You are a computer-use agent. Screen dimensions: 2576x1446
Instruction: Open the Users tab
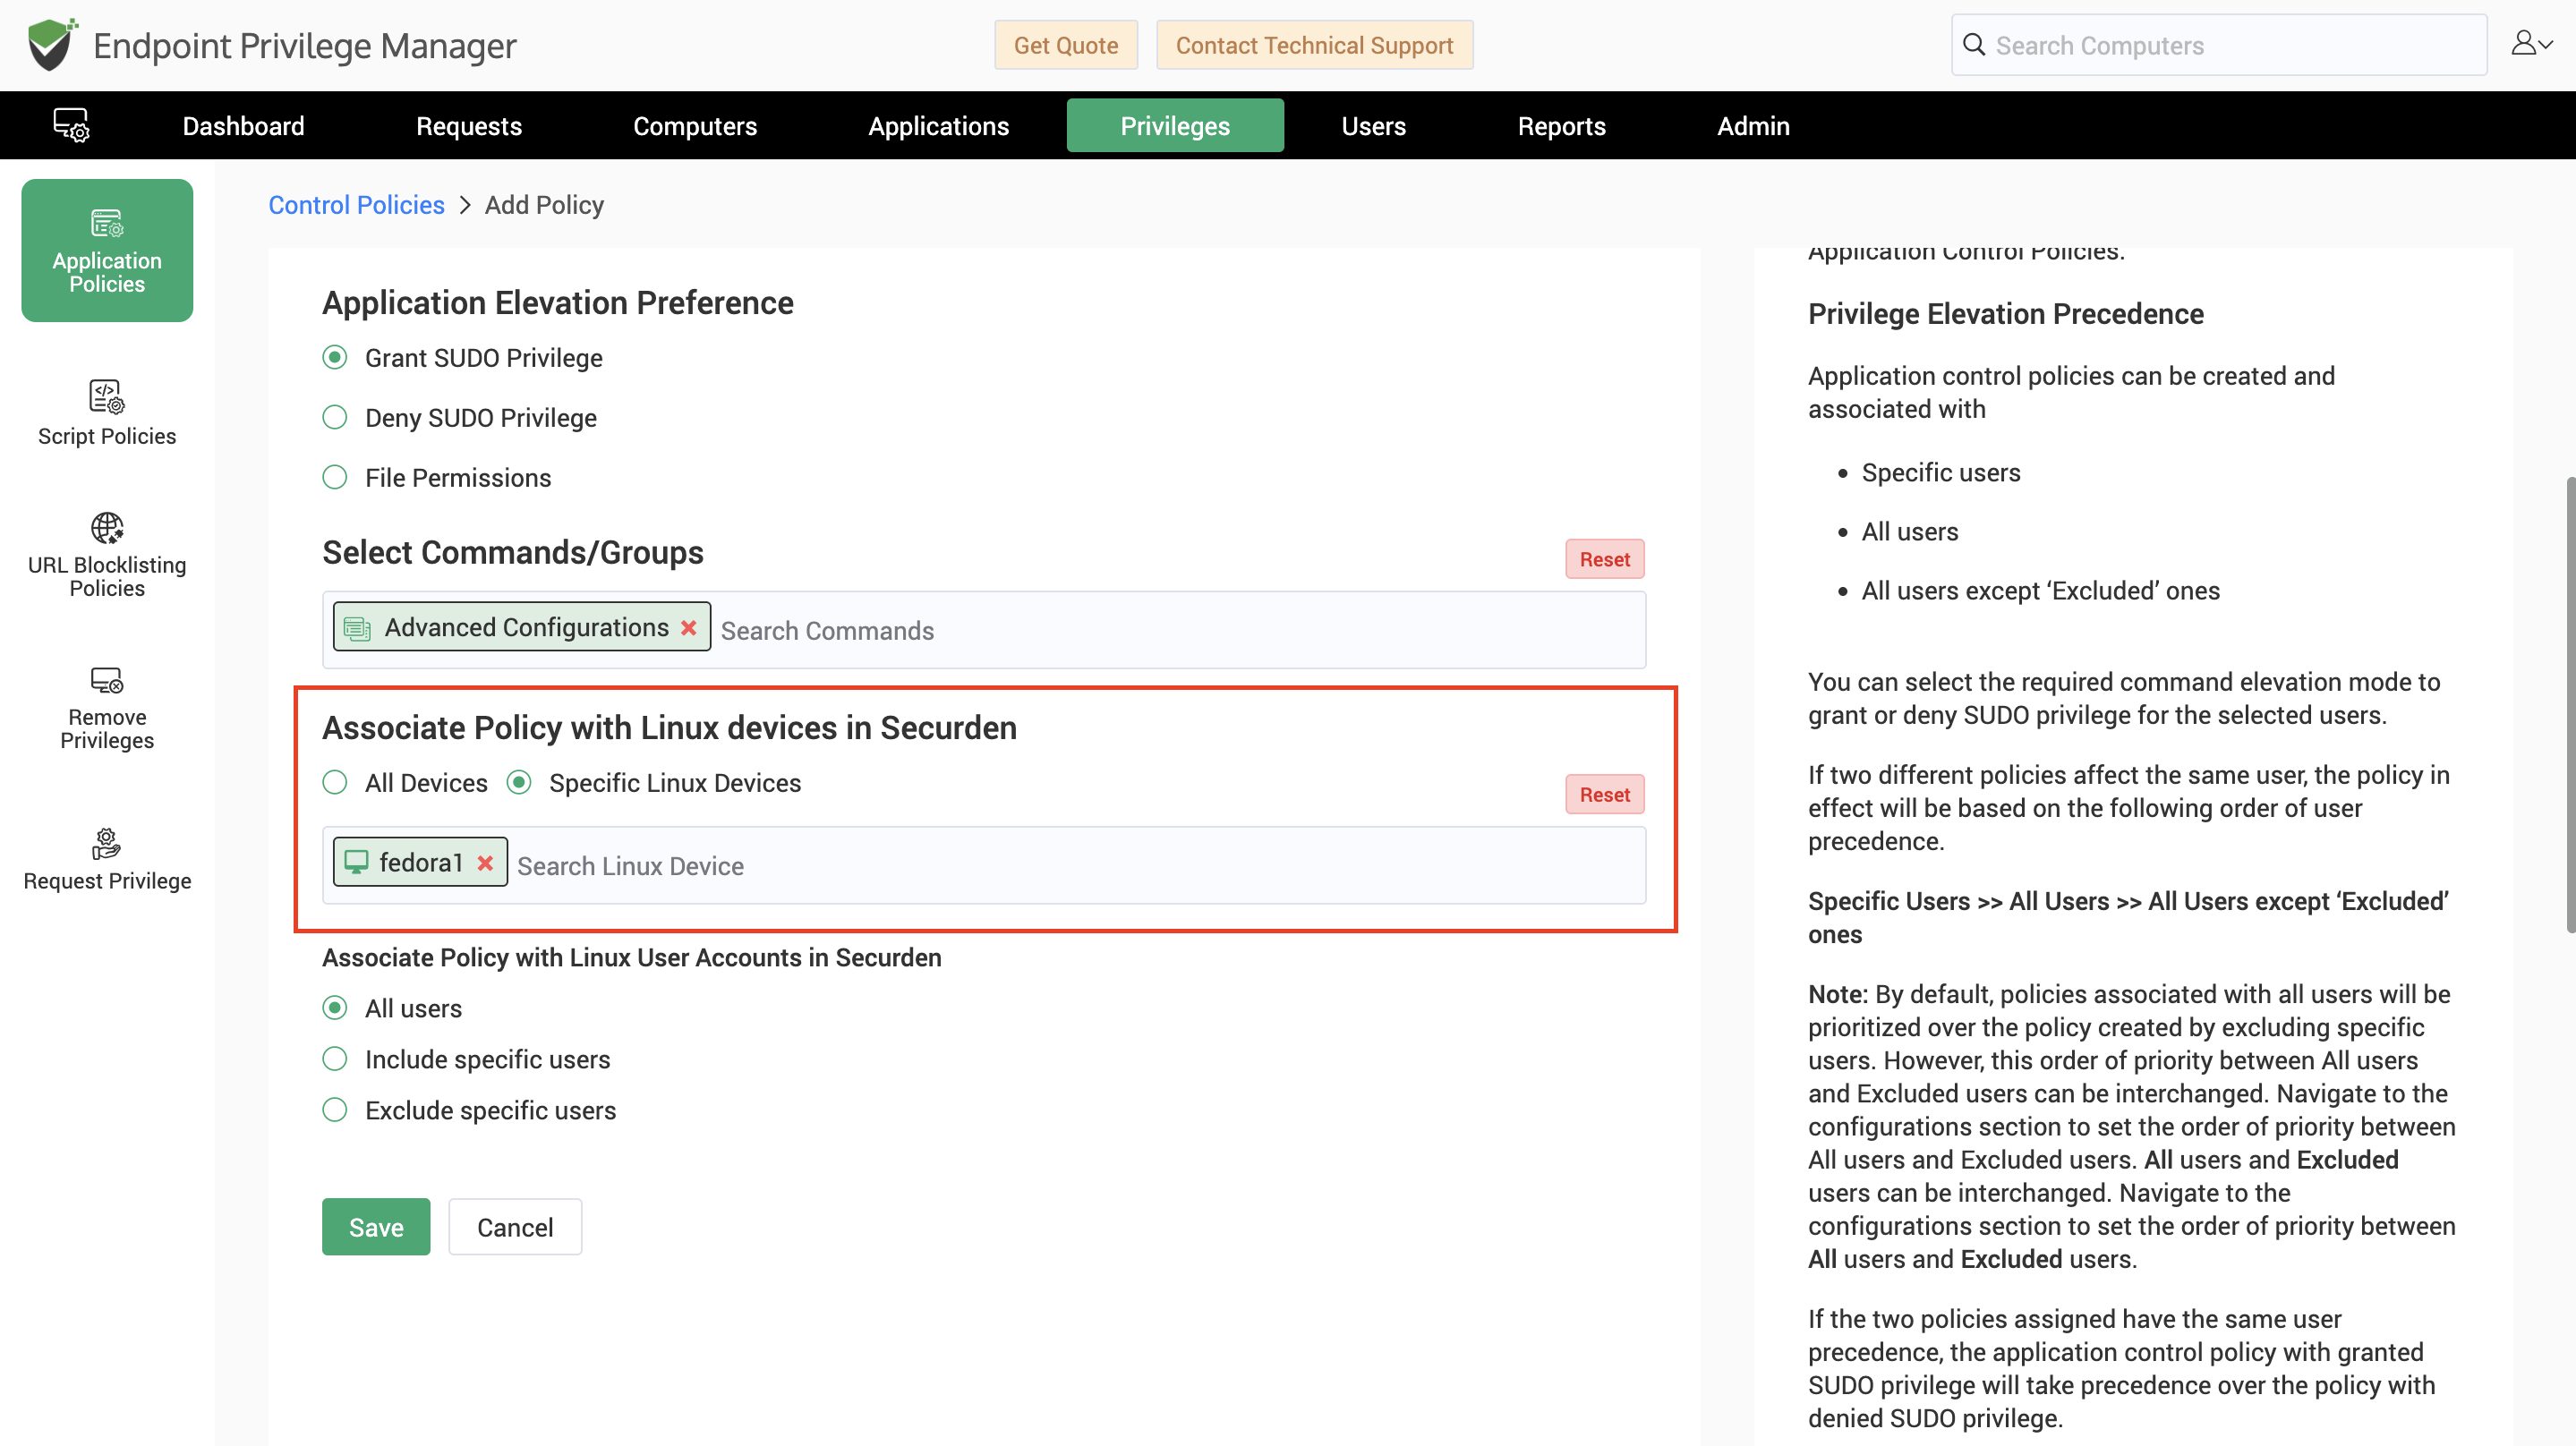(1373, 126)
